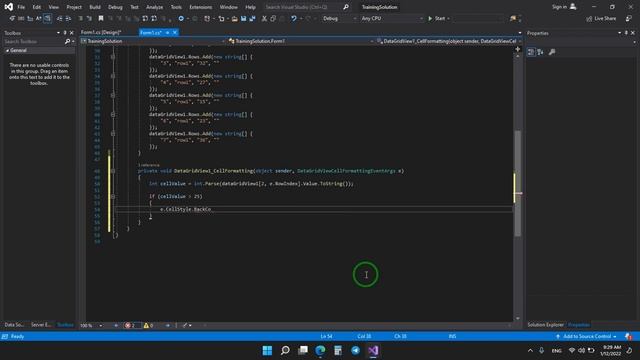The image size is (640, 360).
Task: Click the New Project icon
Action: [208, 18]
